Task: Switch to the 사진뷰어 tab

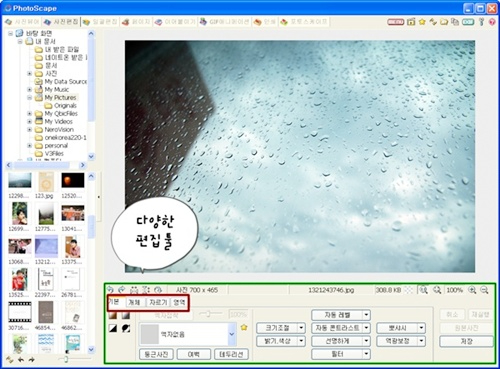Action: pyautogui.click(x=22, y=22)
